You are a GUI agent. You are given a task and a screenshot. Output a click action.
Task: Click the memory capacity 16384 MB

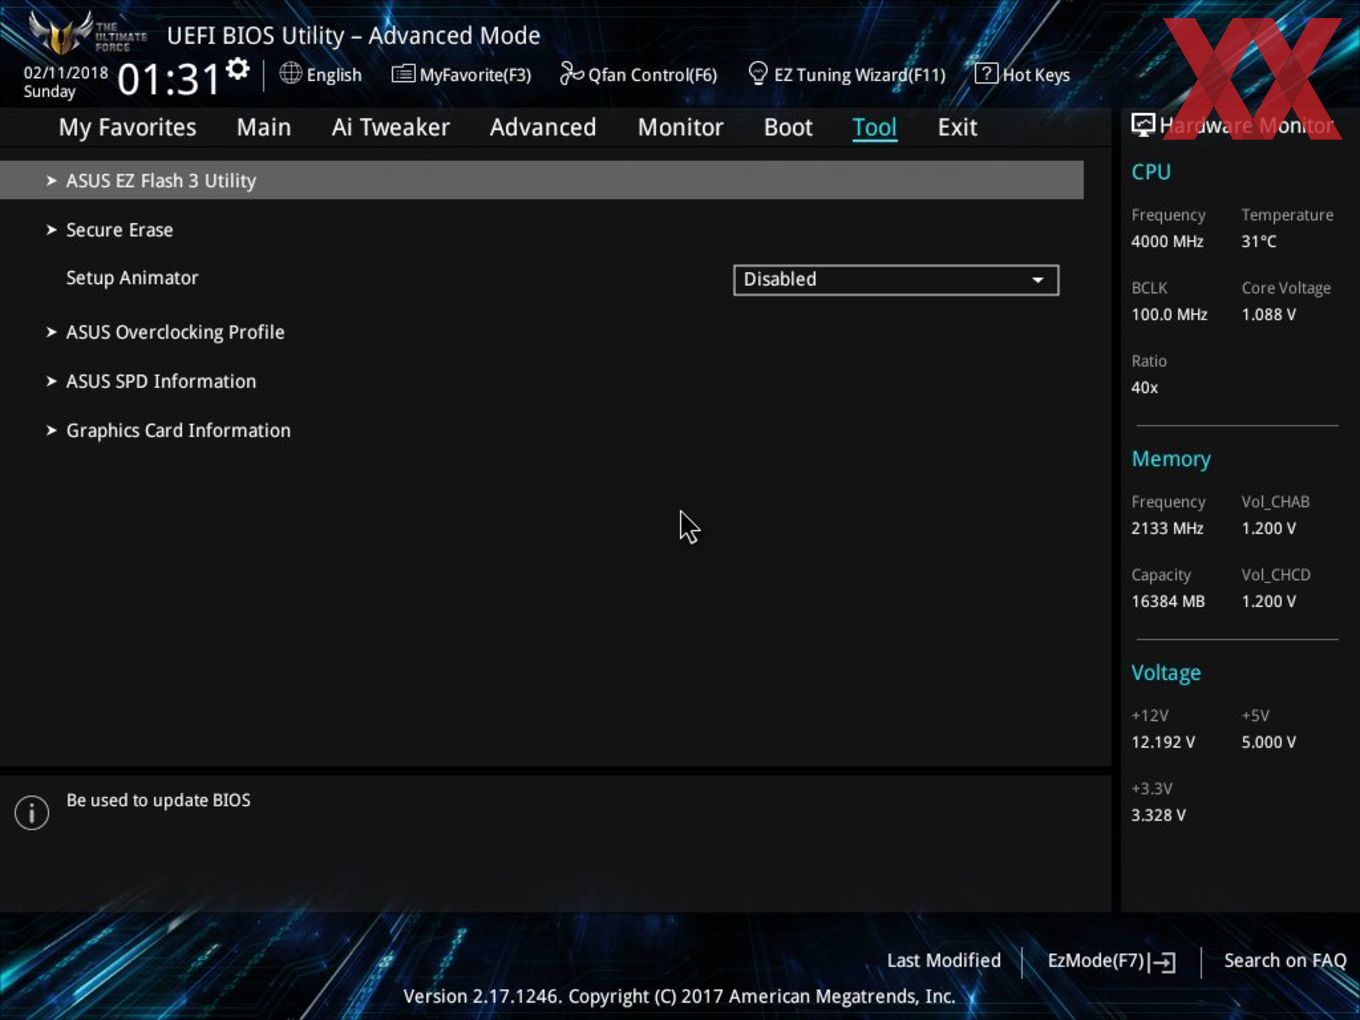[x=1168, y=601]
